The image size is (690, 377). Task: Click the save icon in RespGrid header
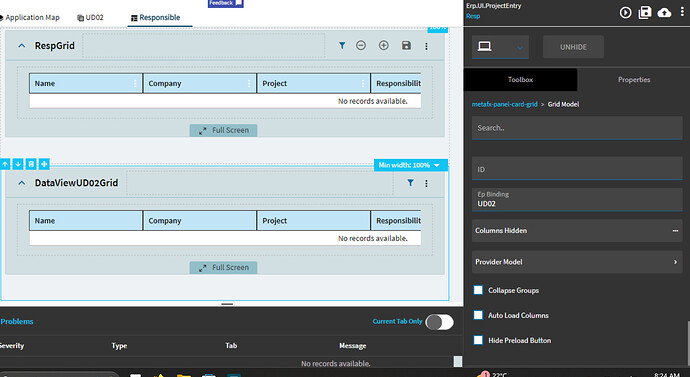406,45
